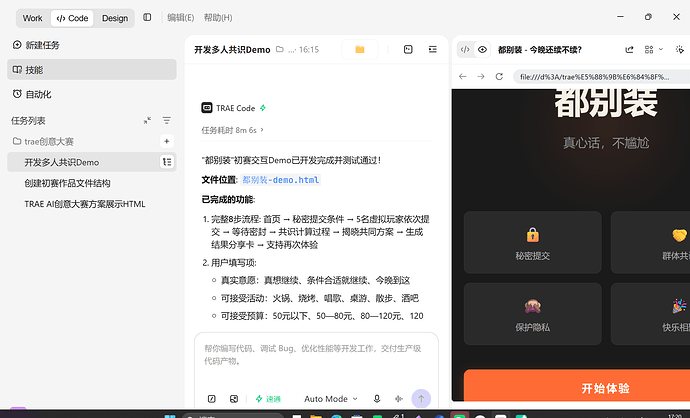This screenshot has height=418, width=690.
Task: Collapse all in the 任务列表 header
Action: (147, 120)
